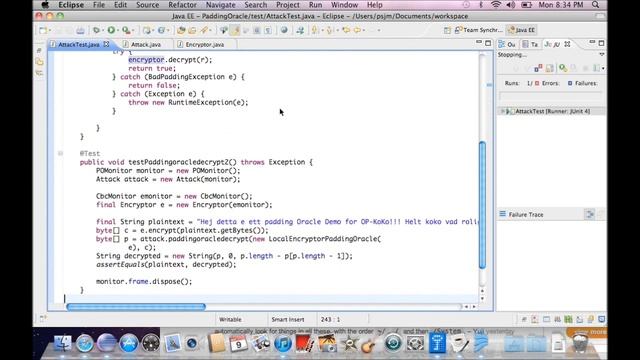Open the File menu
This screenshot has height=360, width=640.
(x=99, y=5)
